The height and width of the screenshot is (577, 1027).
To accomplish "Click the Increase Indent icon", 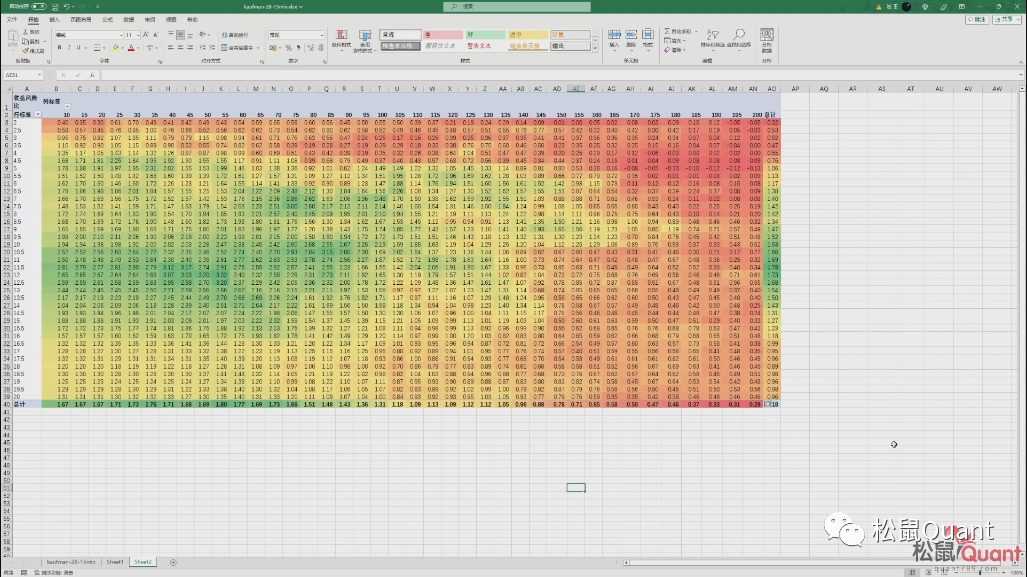I will point(212,48).
